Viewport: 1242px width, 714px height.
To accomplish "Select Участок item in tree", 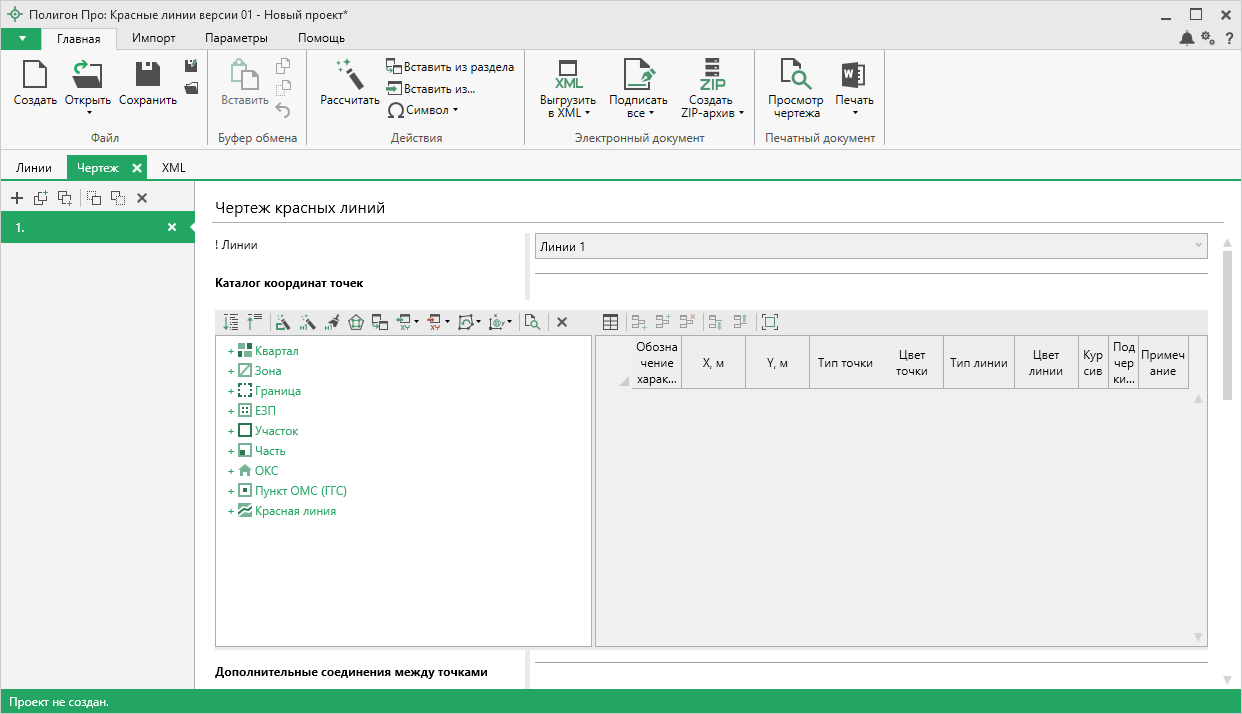I will [x=276, y=431].
